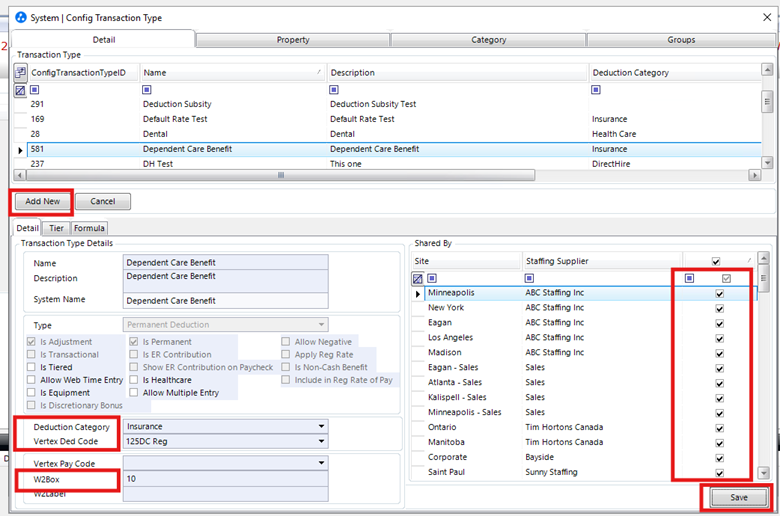Open the Deduction Category dropdown
This screenshot has width=780, height=516.
click(x=321, y=426)
